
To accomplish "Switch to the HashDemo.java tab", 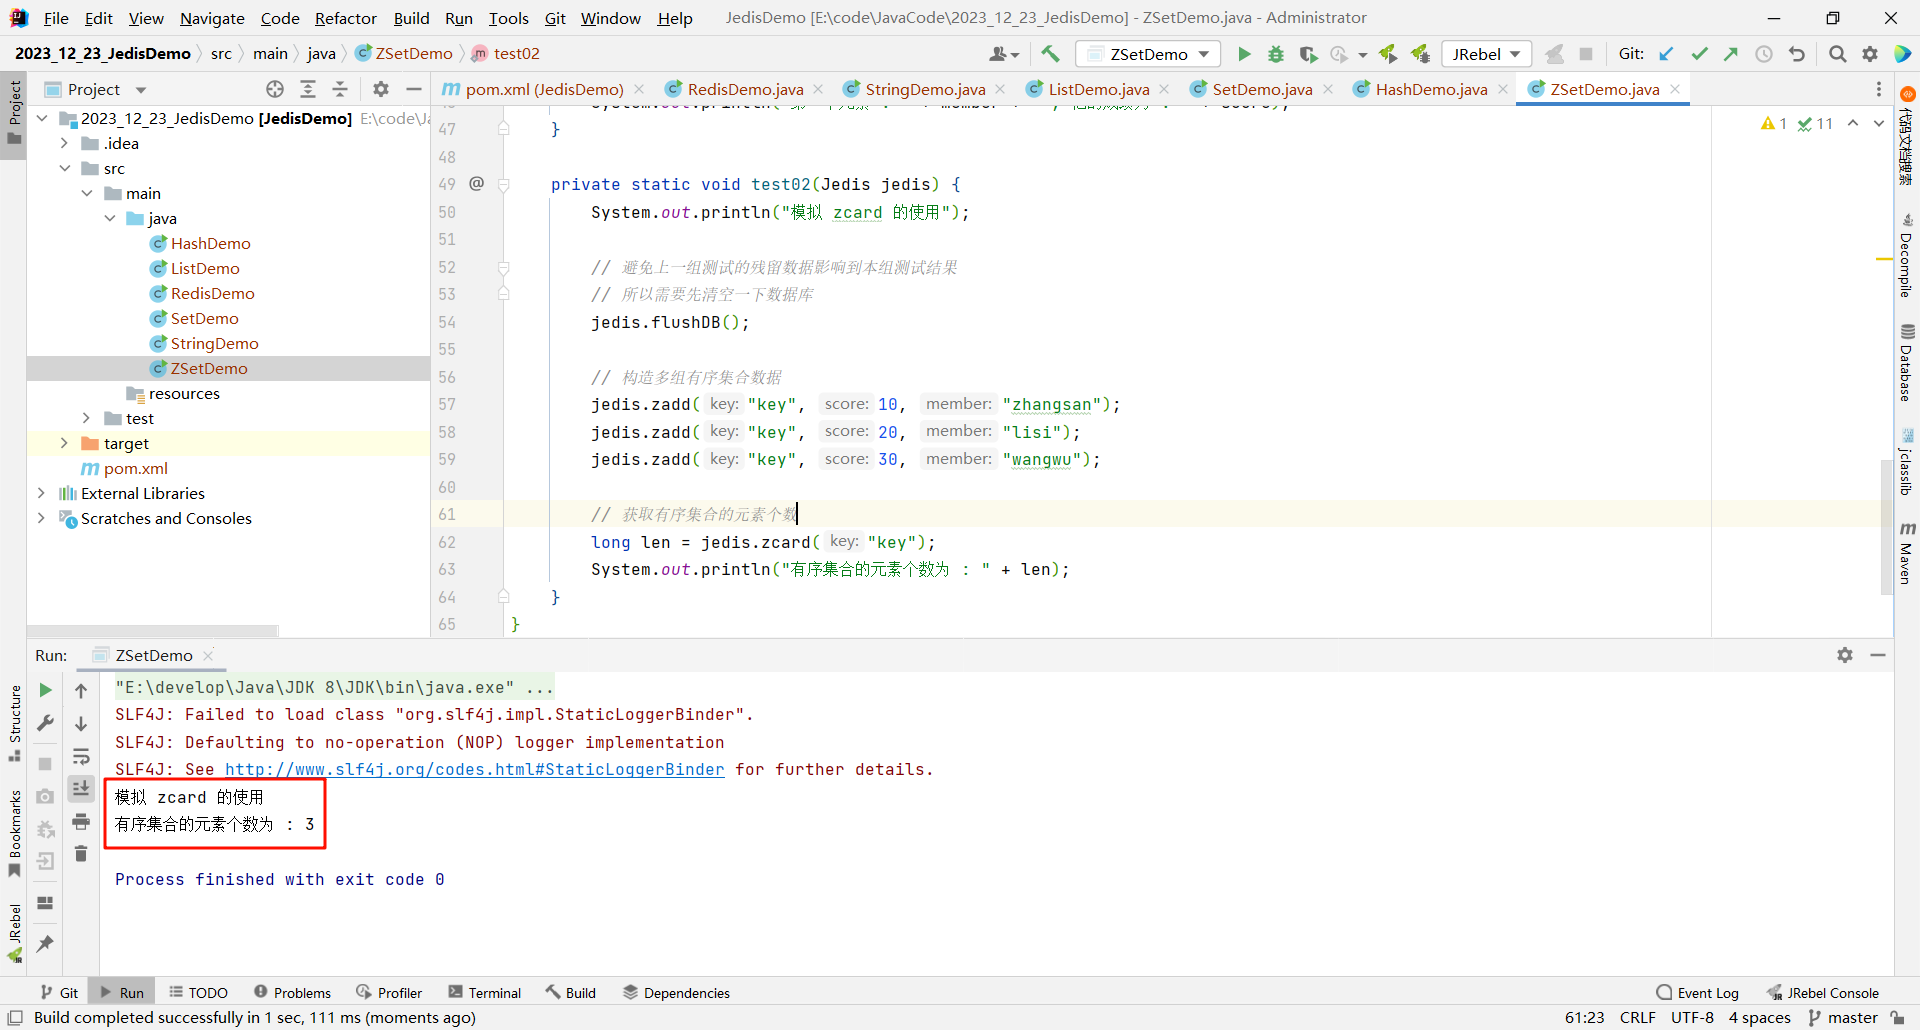I will coord(1431,89).
